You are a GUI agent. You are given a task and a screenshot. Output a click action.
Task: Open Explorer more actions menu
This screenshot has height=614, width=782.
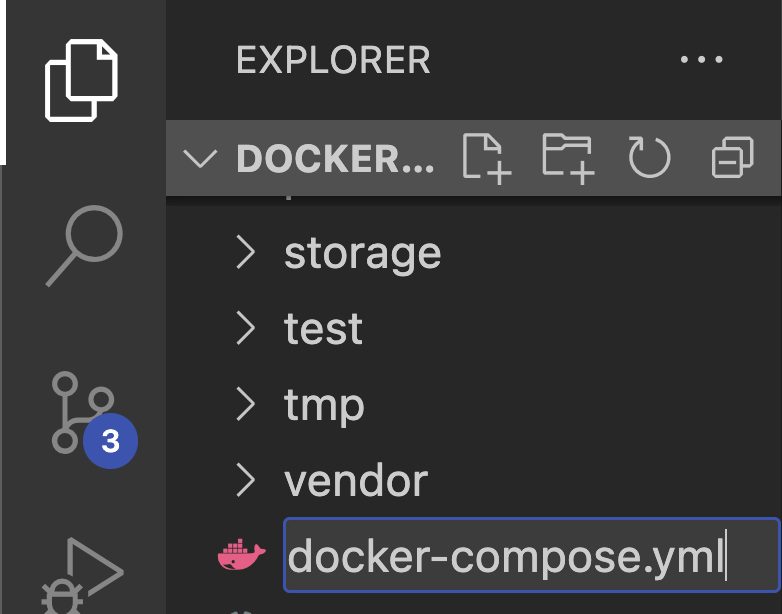(x=700, y=60)
